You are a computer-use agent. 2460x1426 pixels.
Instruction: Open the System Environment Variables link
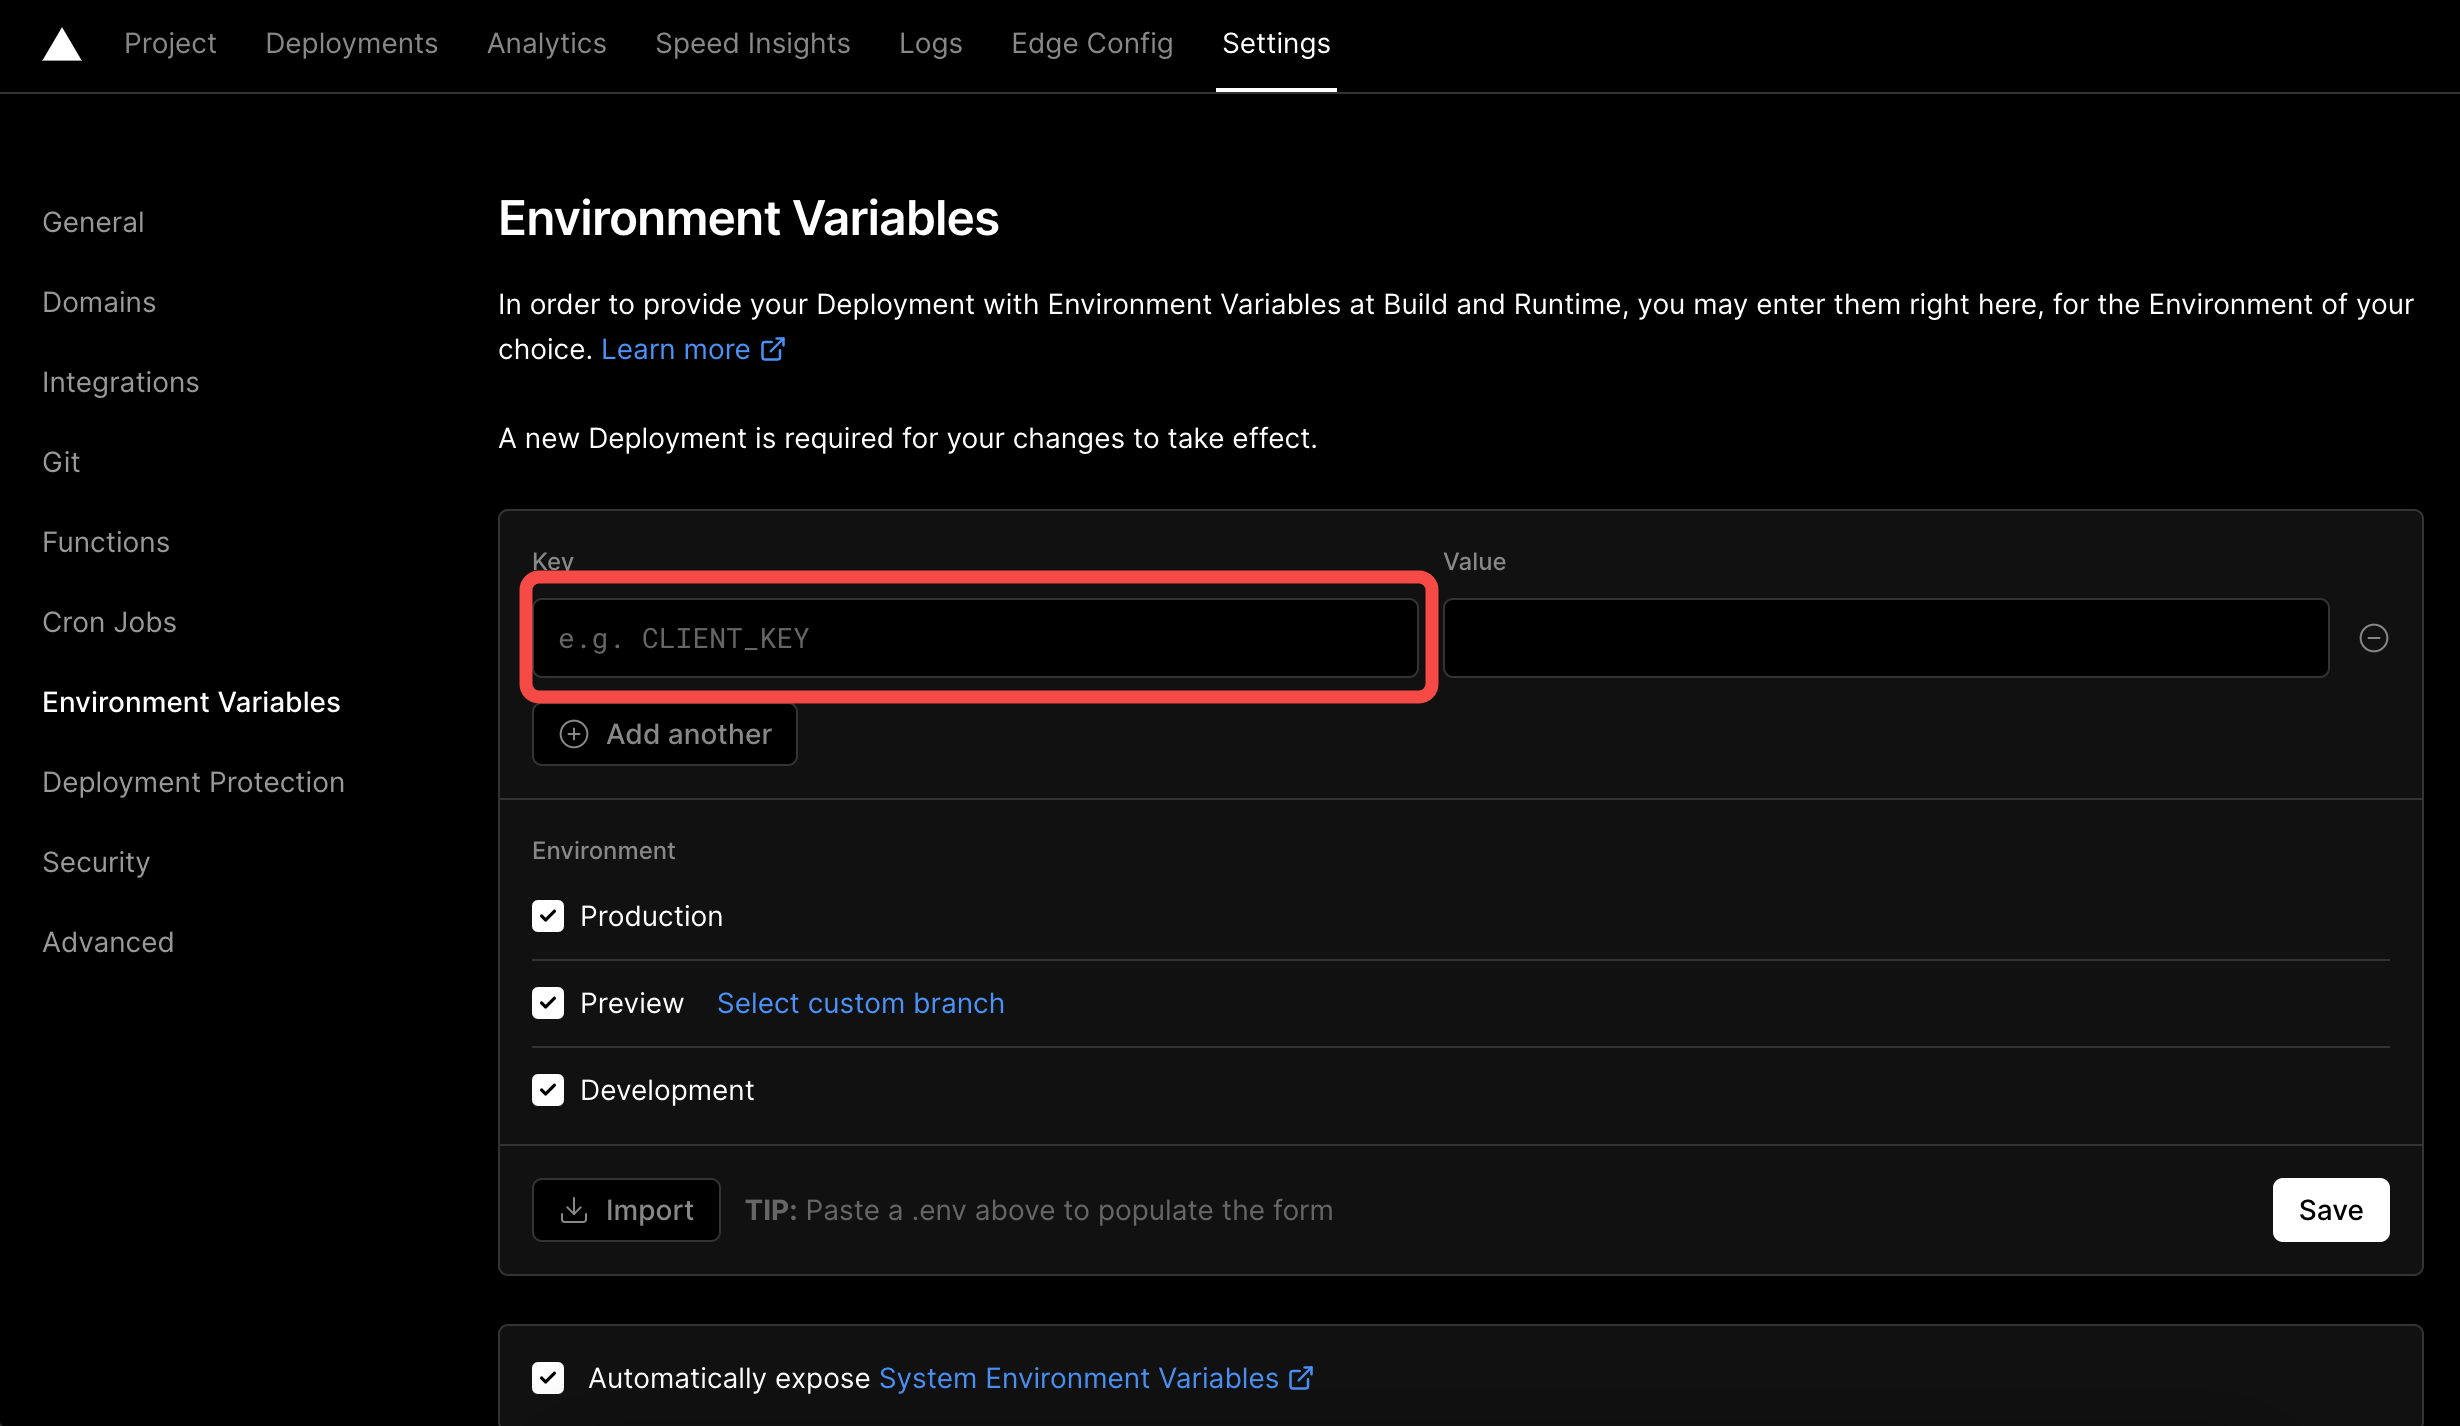(x=1078, y=1378)
